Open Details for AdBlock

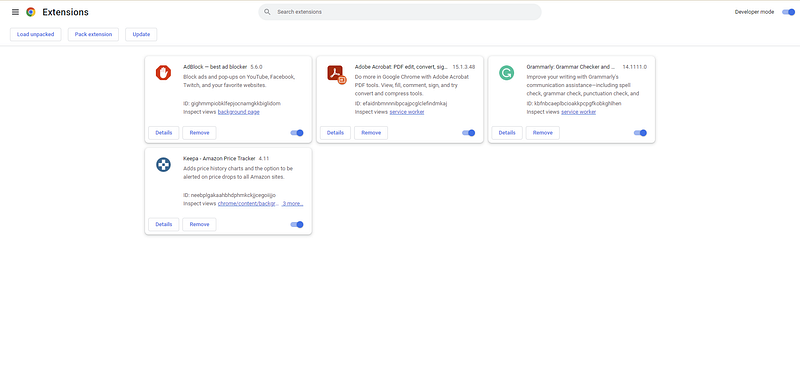coord(164,133)
